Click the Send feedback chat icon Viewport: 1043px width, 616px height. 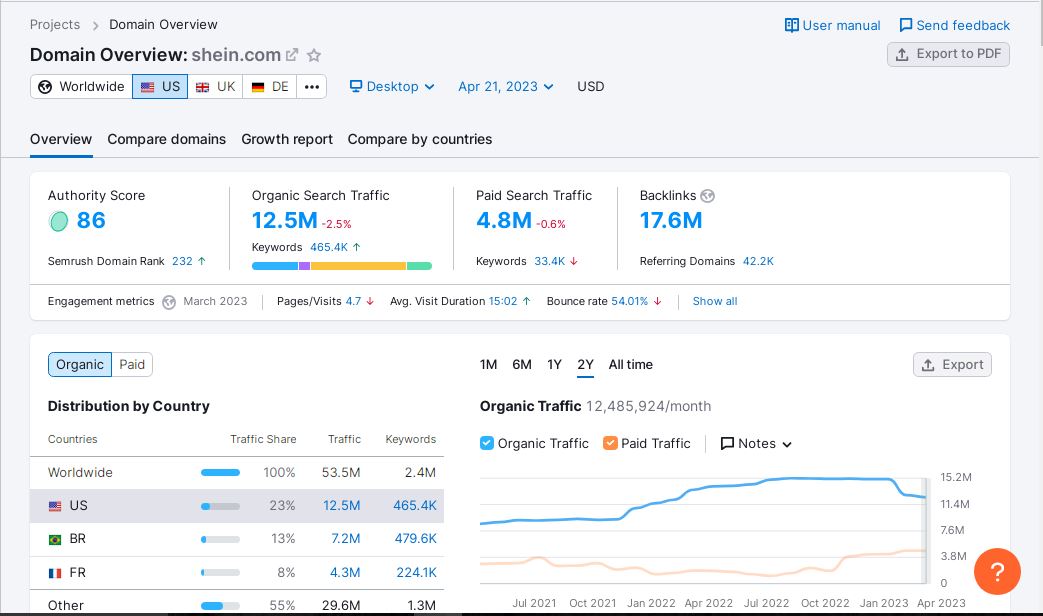point(906,25)
